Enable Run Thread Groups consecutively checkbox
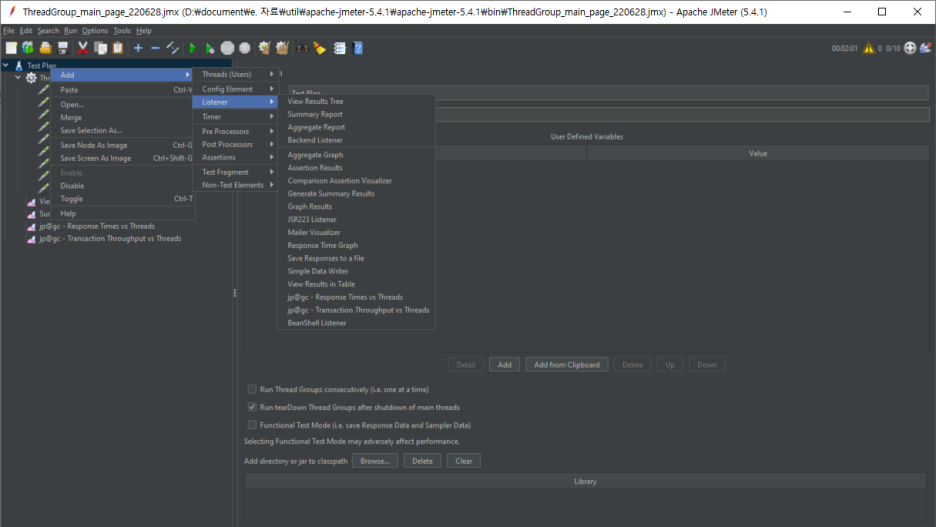Screen dimensions: 936x527 click(x=252, y=389)
